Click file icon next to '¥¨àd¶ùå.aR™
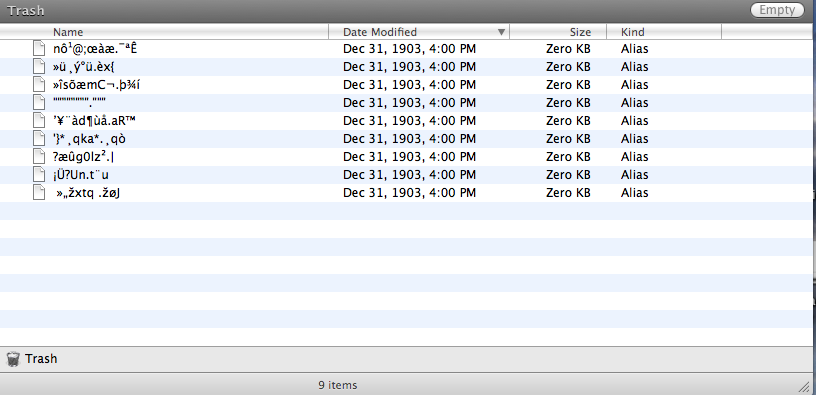 click(x=39, y=120)
